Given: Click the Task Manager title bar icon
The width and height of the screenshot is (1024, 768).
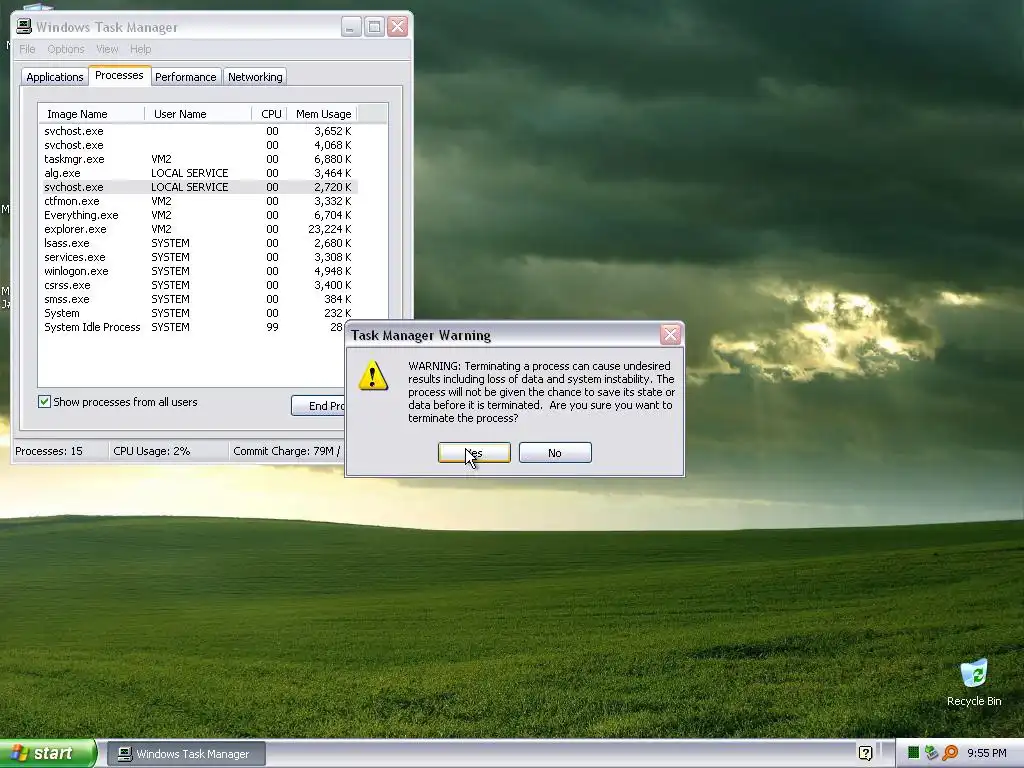Looking at the screenshot, I should [24, 26].
